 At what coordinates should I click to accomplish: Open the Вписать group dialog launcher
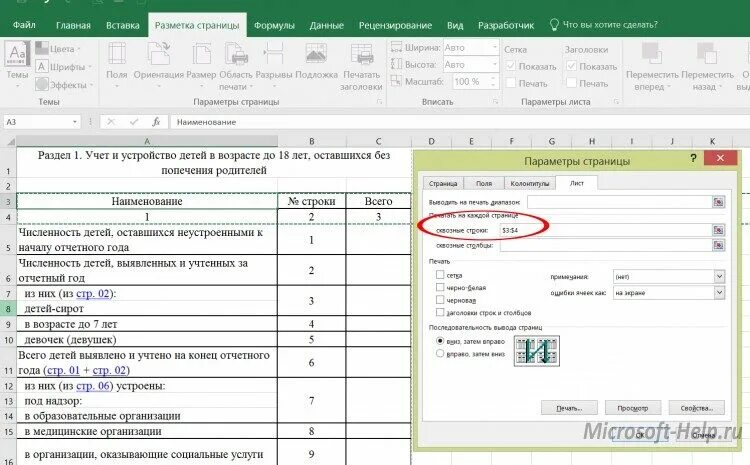tap(496, 102)
